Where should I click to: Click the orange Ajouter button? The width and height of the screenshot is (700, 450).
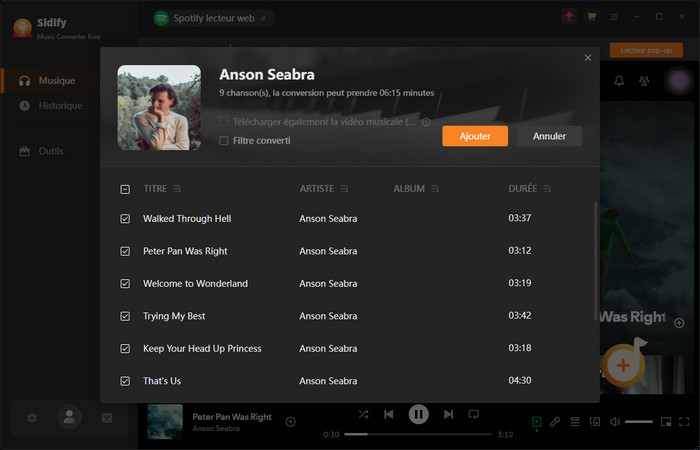pyautogui.click(x=475, y=136)
